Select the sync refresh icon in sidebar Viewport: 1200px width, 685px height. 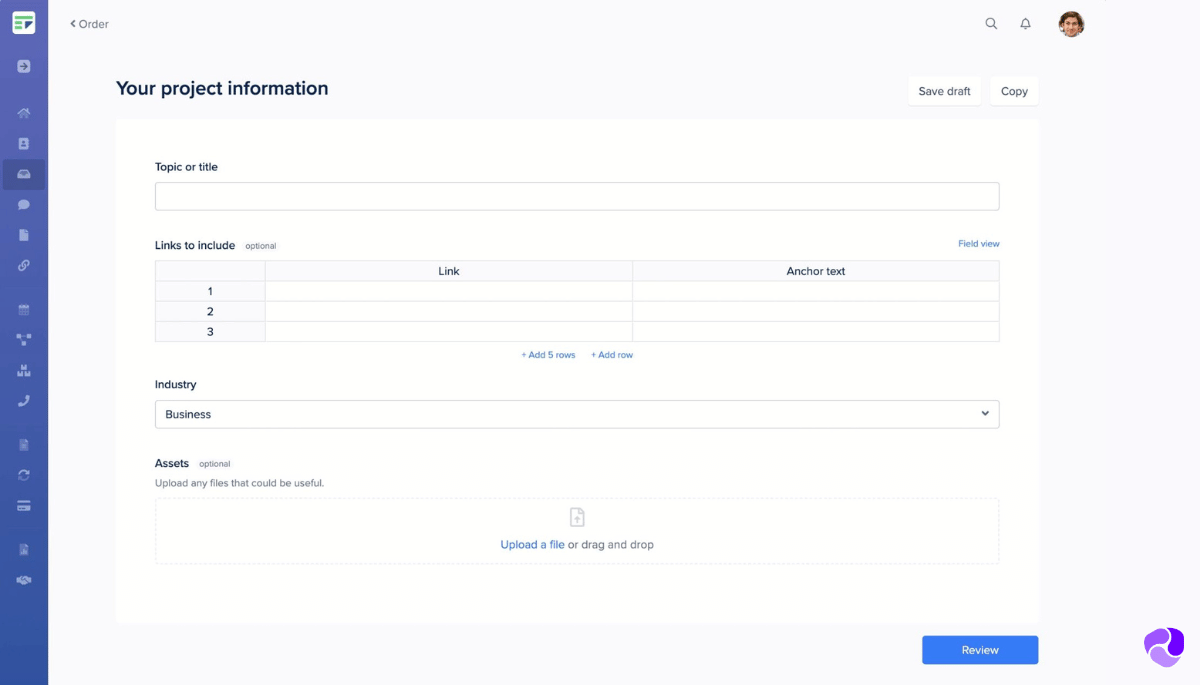point(24,474)
